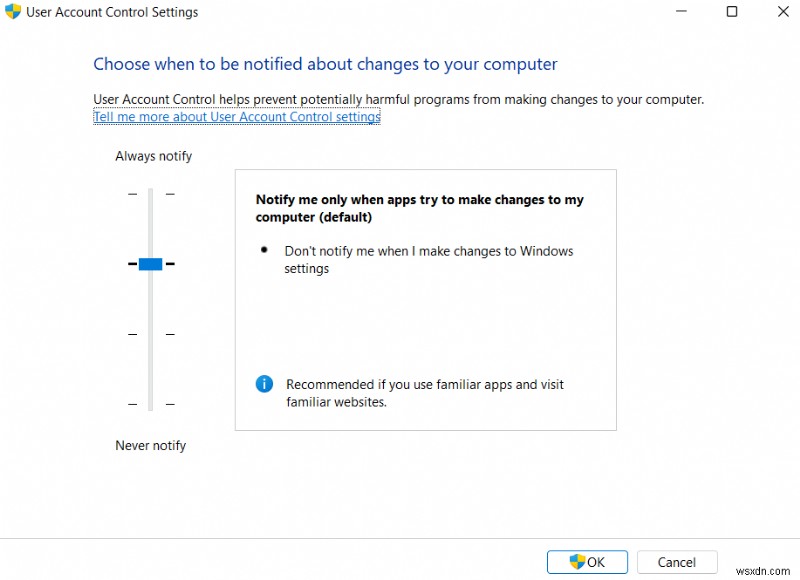Click the UAC shield icon in the title bar

click(14, 12)
